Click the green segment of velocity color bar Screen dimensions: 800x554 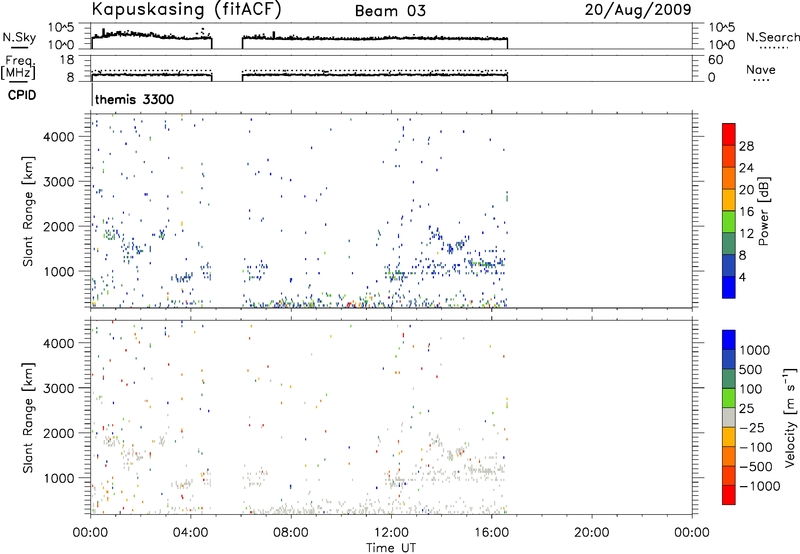(729, 398)
